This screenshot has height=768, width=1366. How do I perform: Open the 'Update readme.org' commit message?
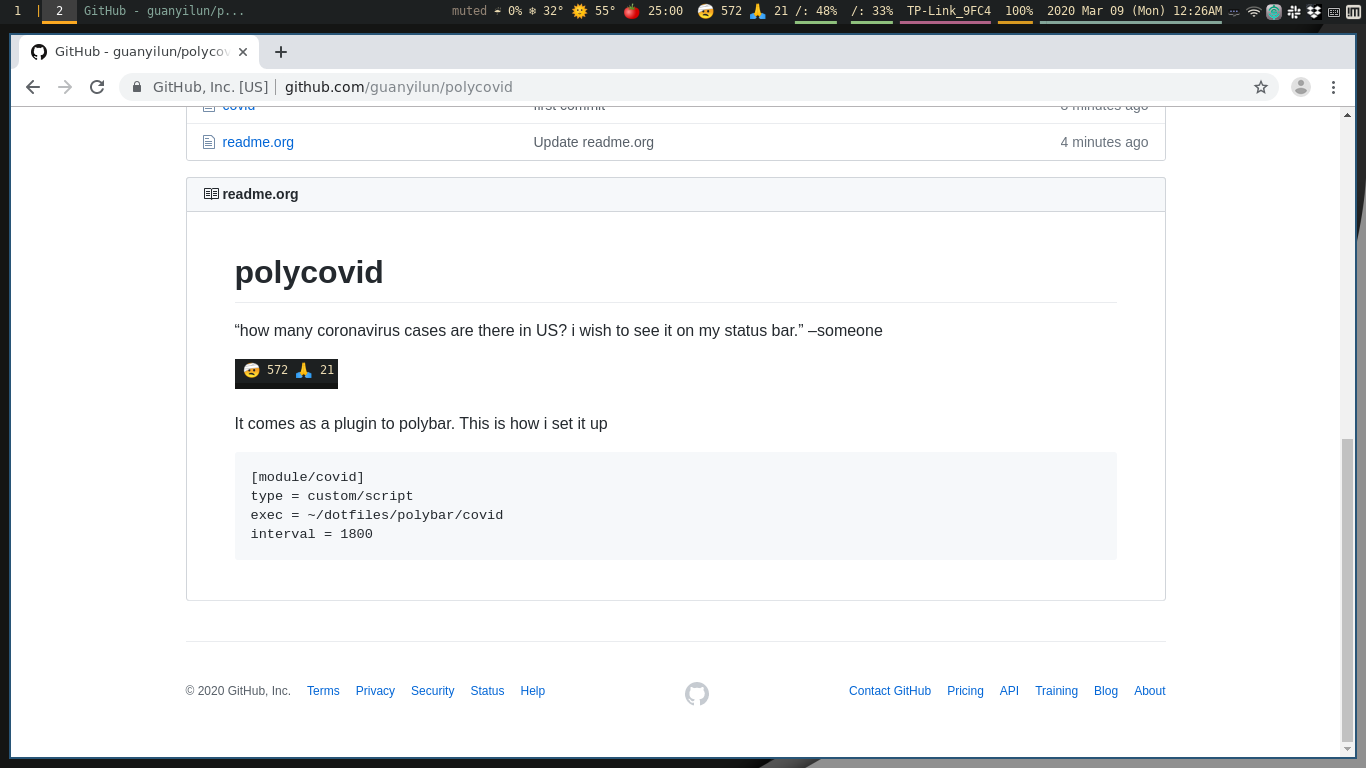point(593,142)
